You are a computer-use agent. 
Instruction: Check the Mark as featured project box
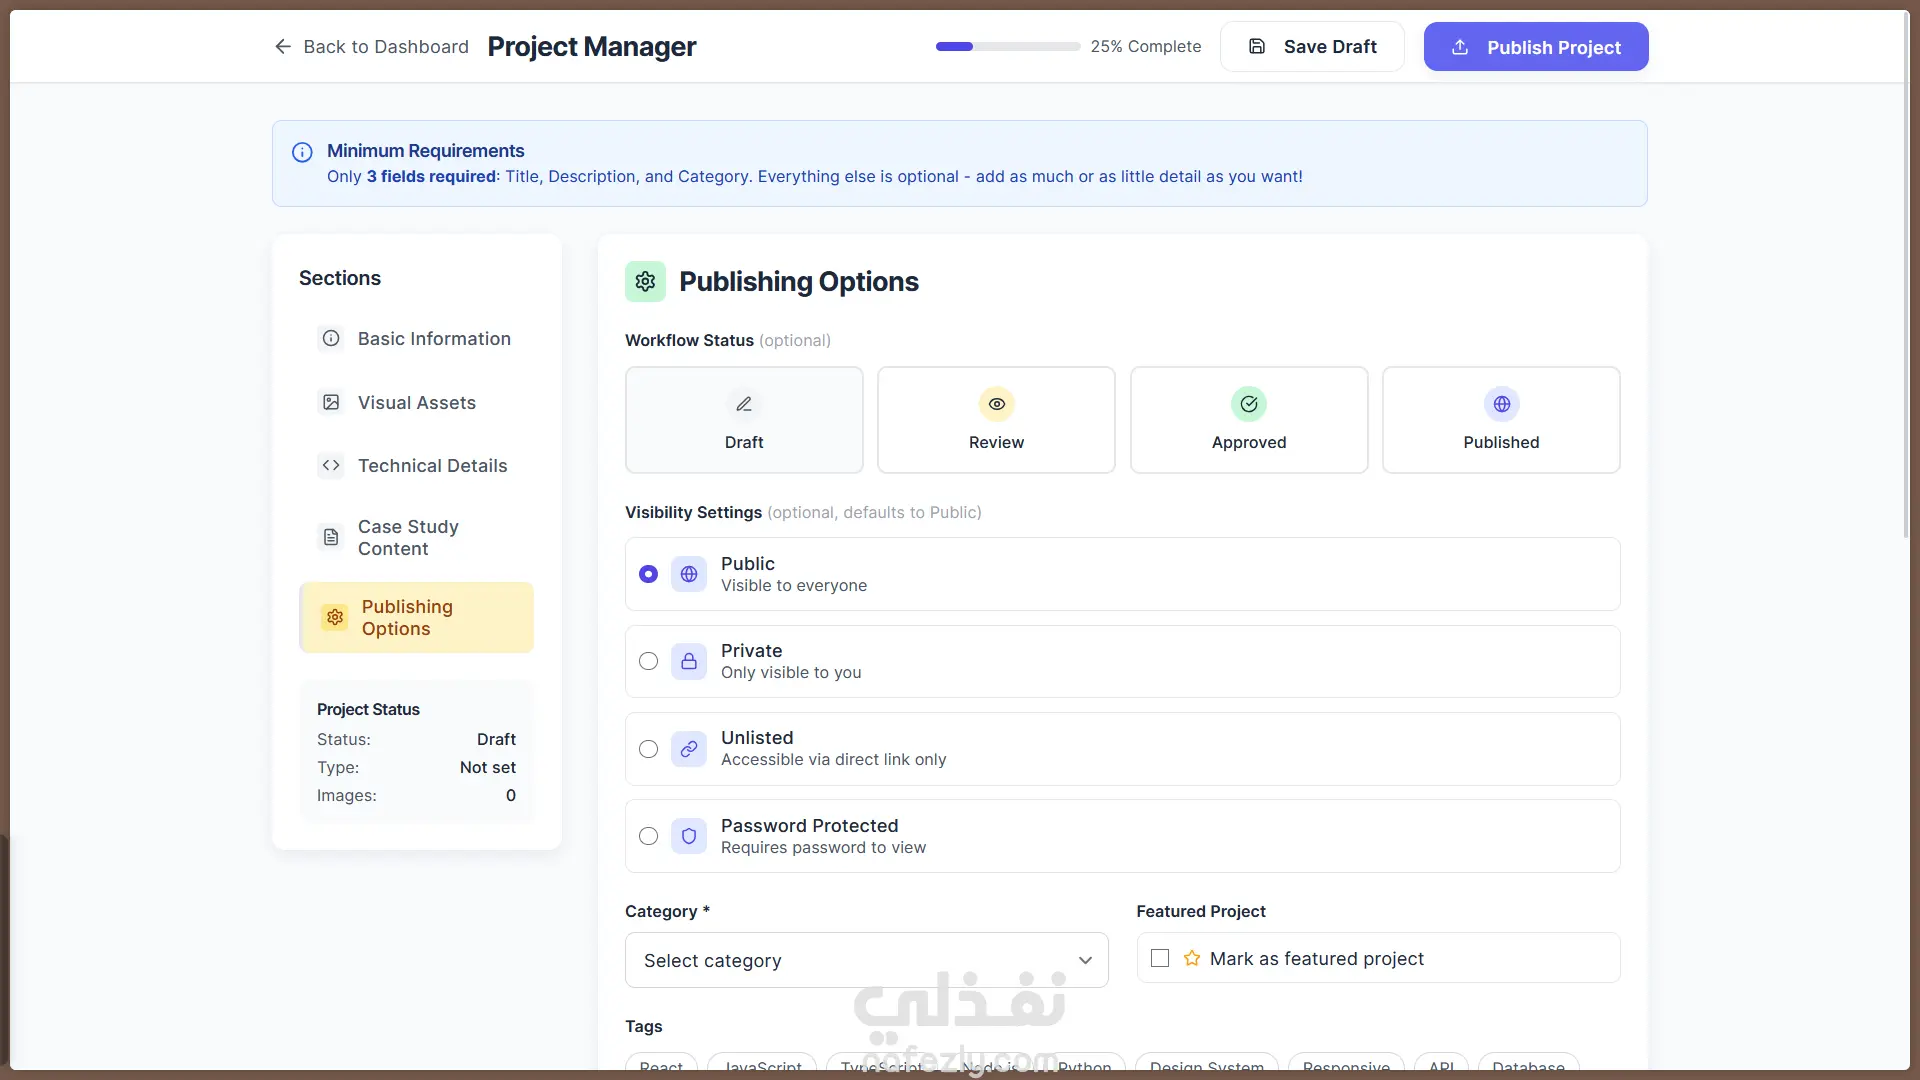[1160, 958]
